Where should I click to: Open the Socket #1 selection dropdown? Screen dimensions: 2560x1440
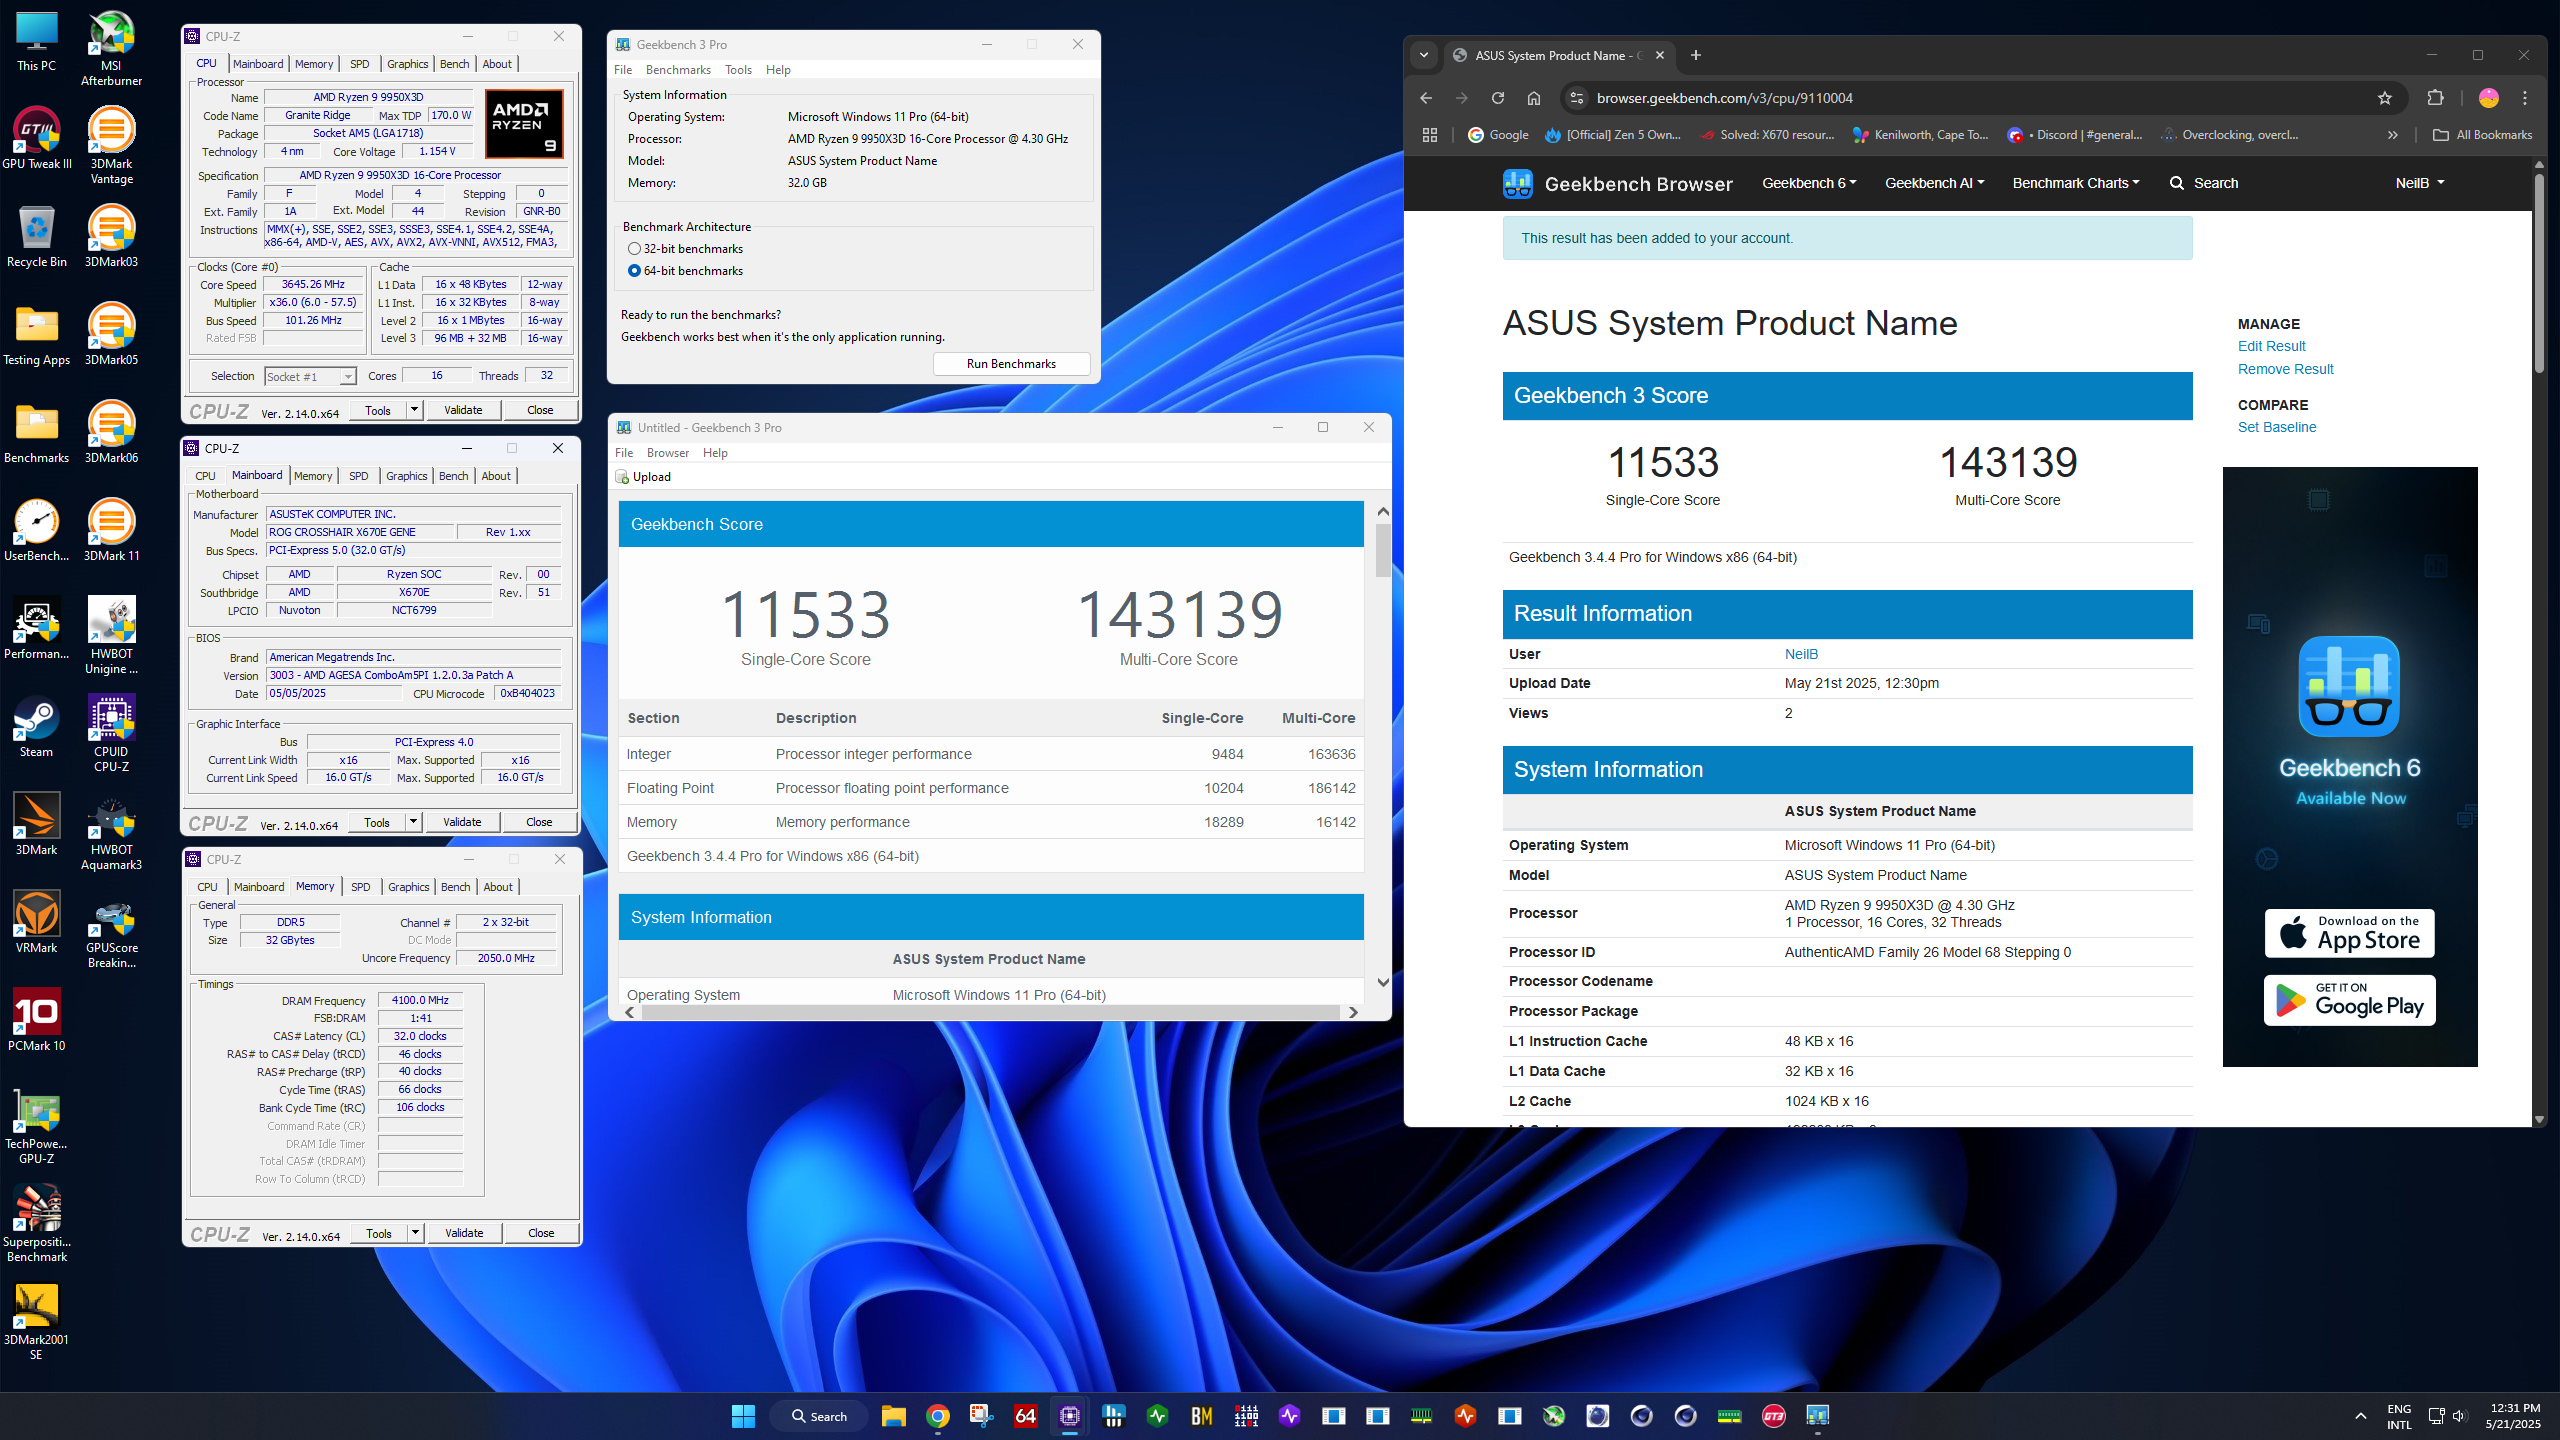click(x=310, y=377)
